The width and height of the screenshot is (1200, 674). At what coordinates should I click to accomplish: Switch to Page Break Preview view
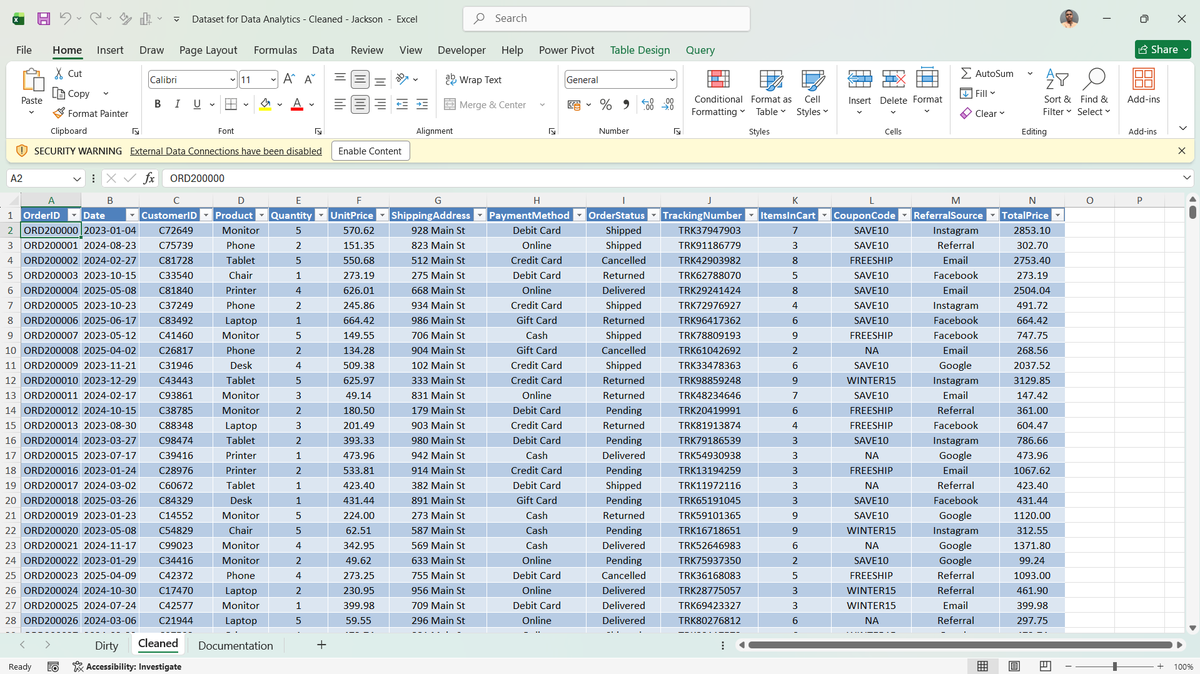pos(1045,666)
